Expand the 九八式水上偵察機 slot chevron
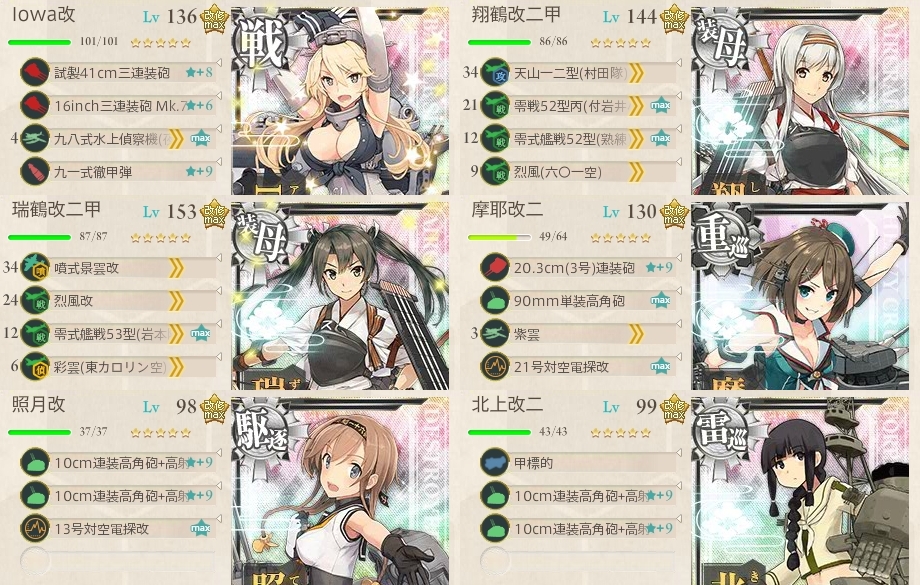 coord(177,139)
